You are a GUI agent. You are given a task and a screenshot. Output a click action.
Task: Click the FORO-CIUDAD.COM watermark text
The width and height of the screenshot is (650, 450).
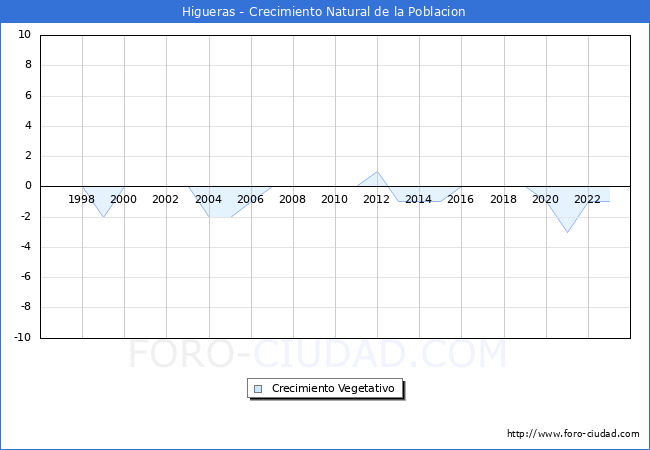coord(318,354)
